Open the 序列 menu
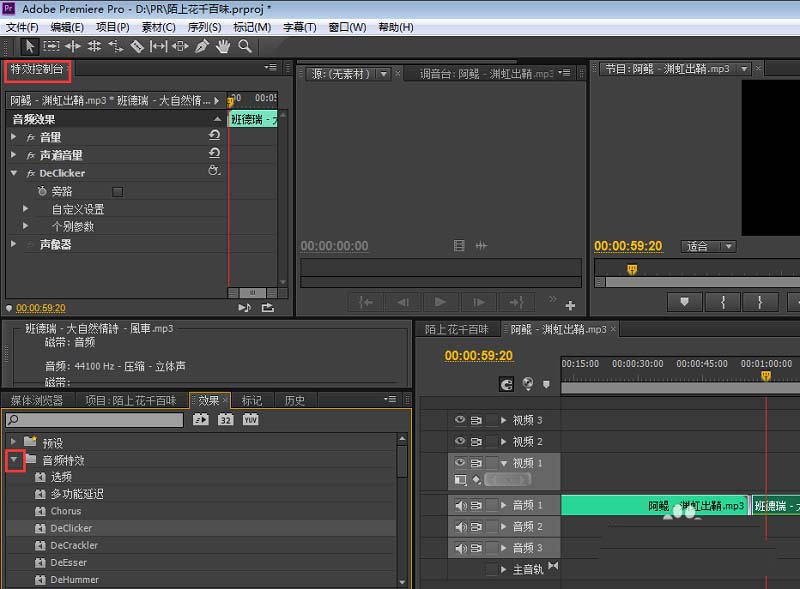 click(204, 27)
